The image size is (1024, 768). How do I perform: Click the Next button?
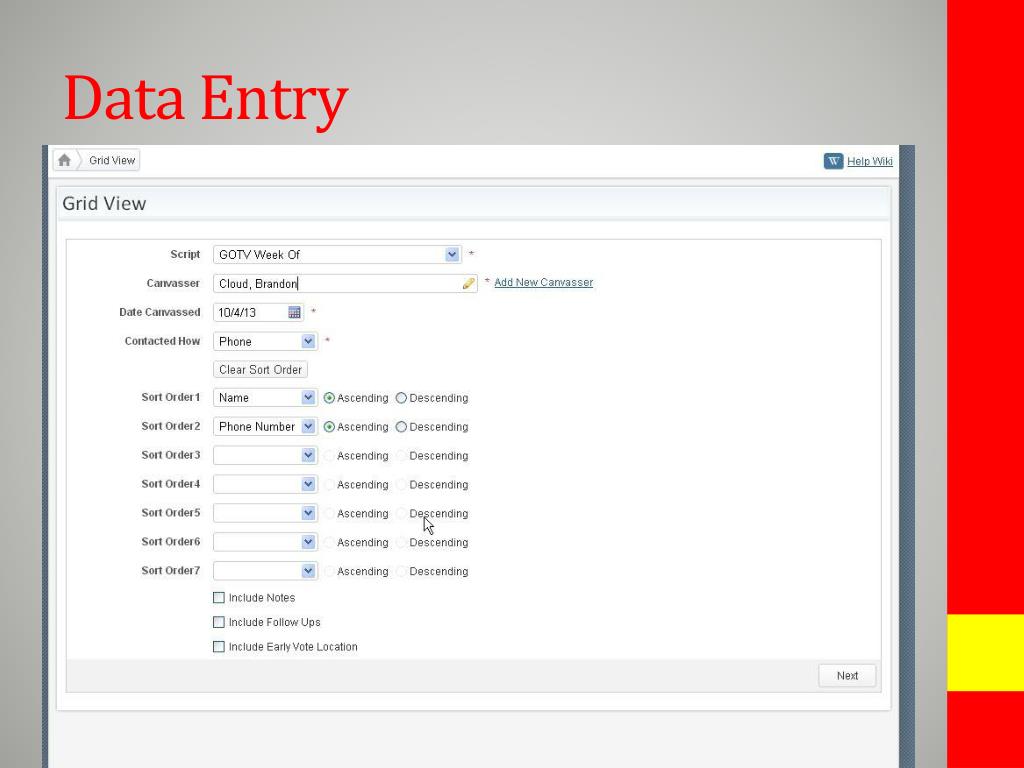click(x=847, y=676)
